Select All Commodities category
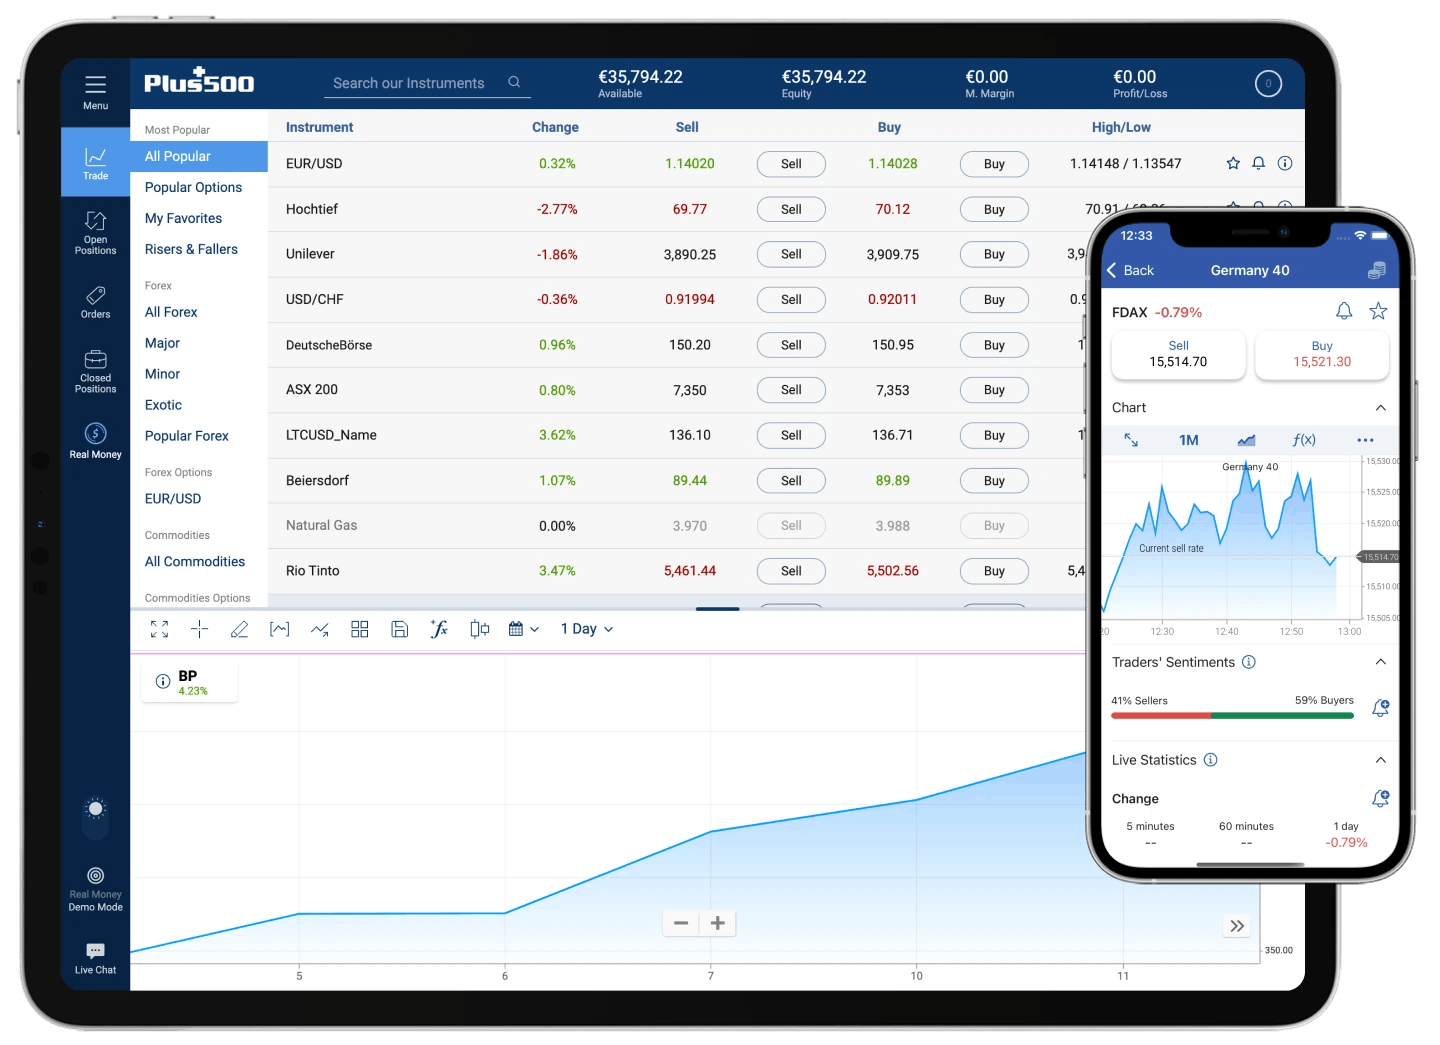1440x1045 pixels. [195, 561]
